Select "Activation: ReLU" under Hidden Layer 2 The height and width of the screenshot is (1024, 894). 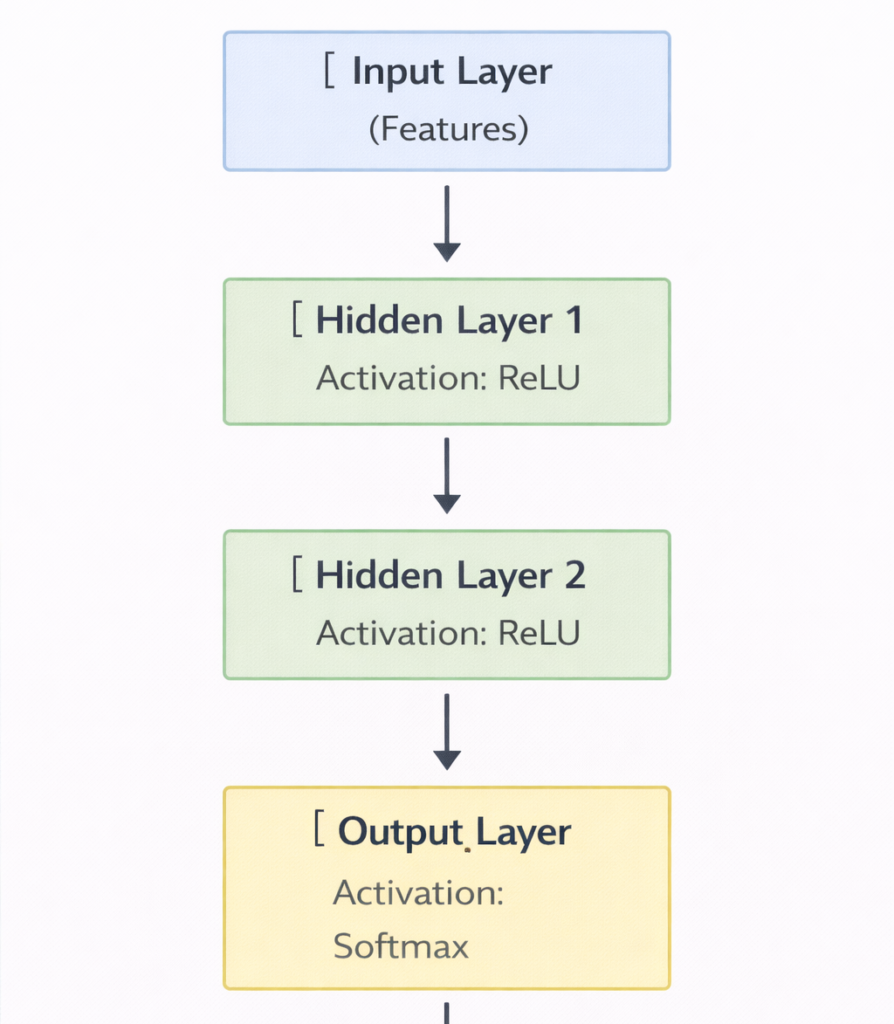(448, 633)
